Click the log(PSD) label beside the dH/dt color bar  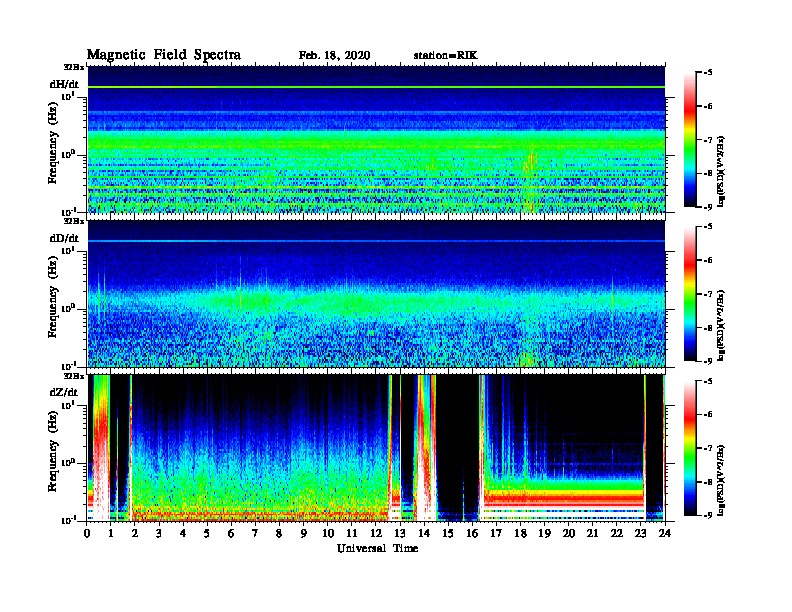point(721,172)
